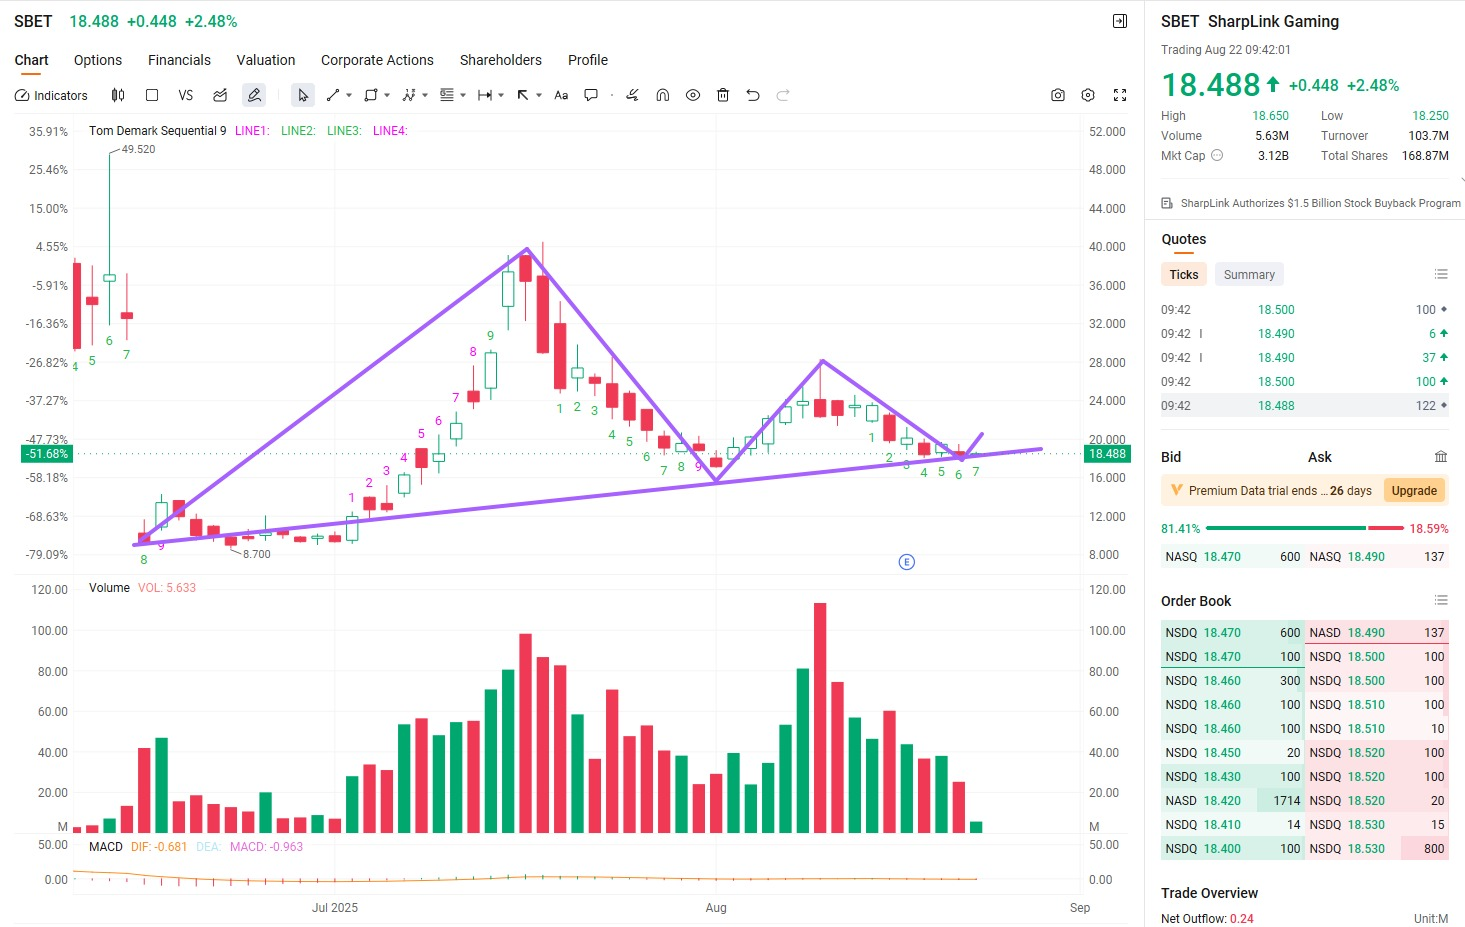This screenshot has width=1465, height=927.
Task: Select the NASD 18.420 bid row with 1714
Action: point(1233,801)
